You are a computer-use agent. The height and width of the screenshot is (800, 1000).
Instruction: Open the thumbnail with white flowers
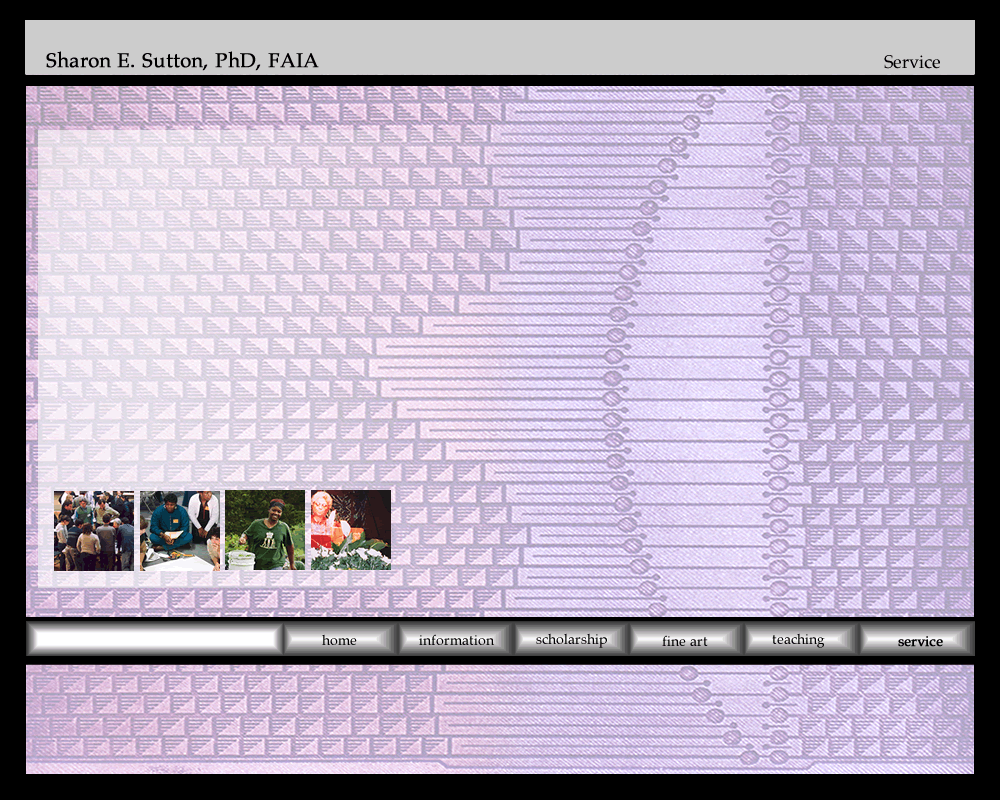coord(351,531)
